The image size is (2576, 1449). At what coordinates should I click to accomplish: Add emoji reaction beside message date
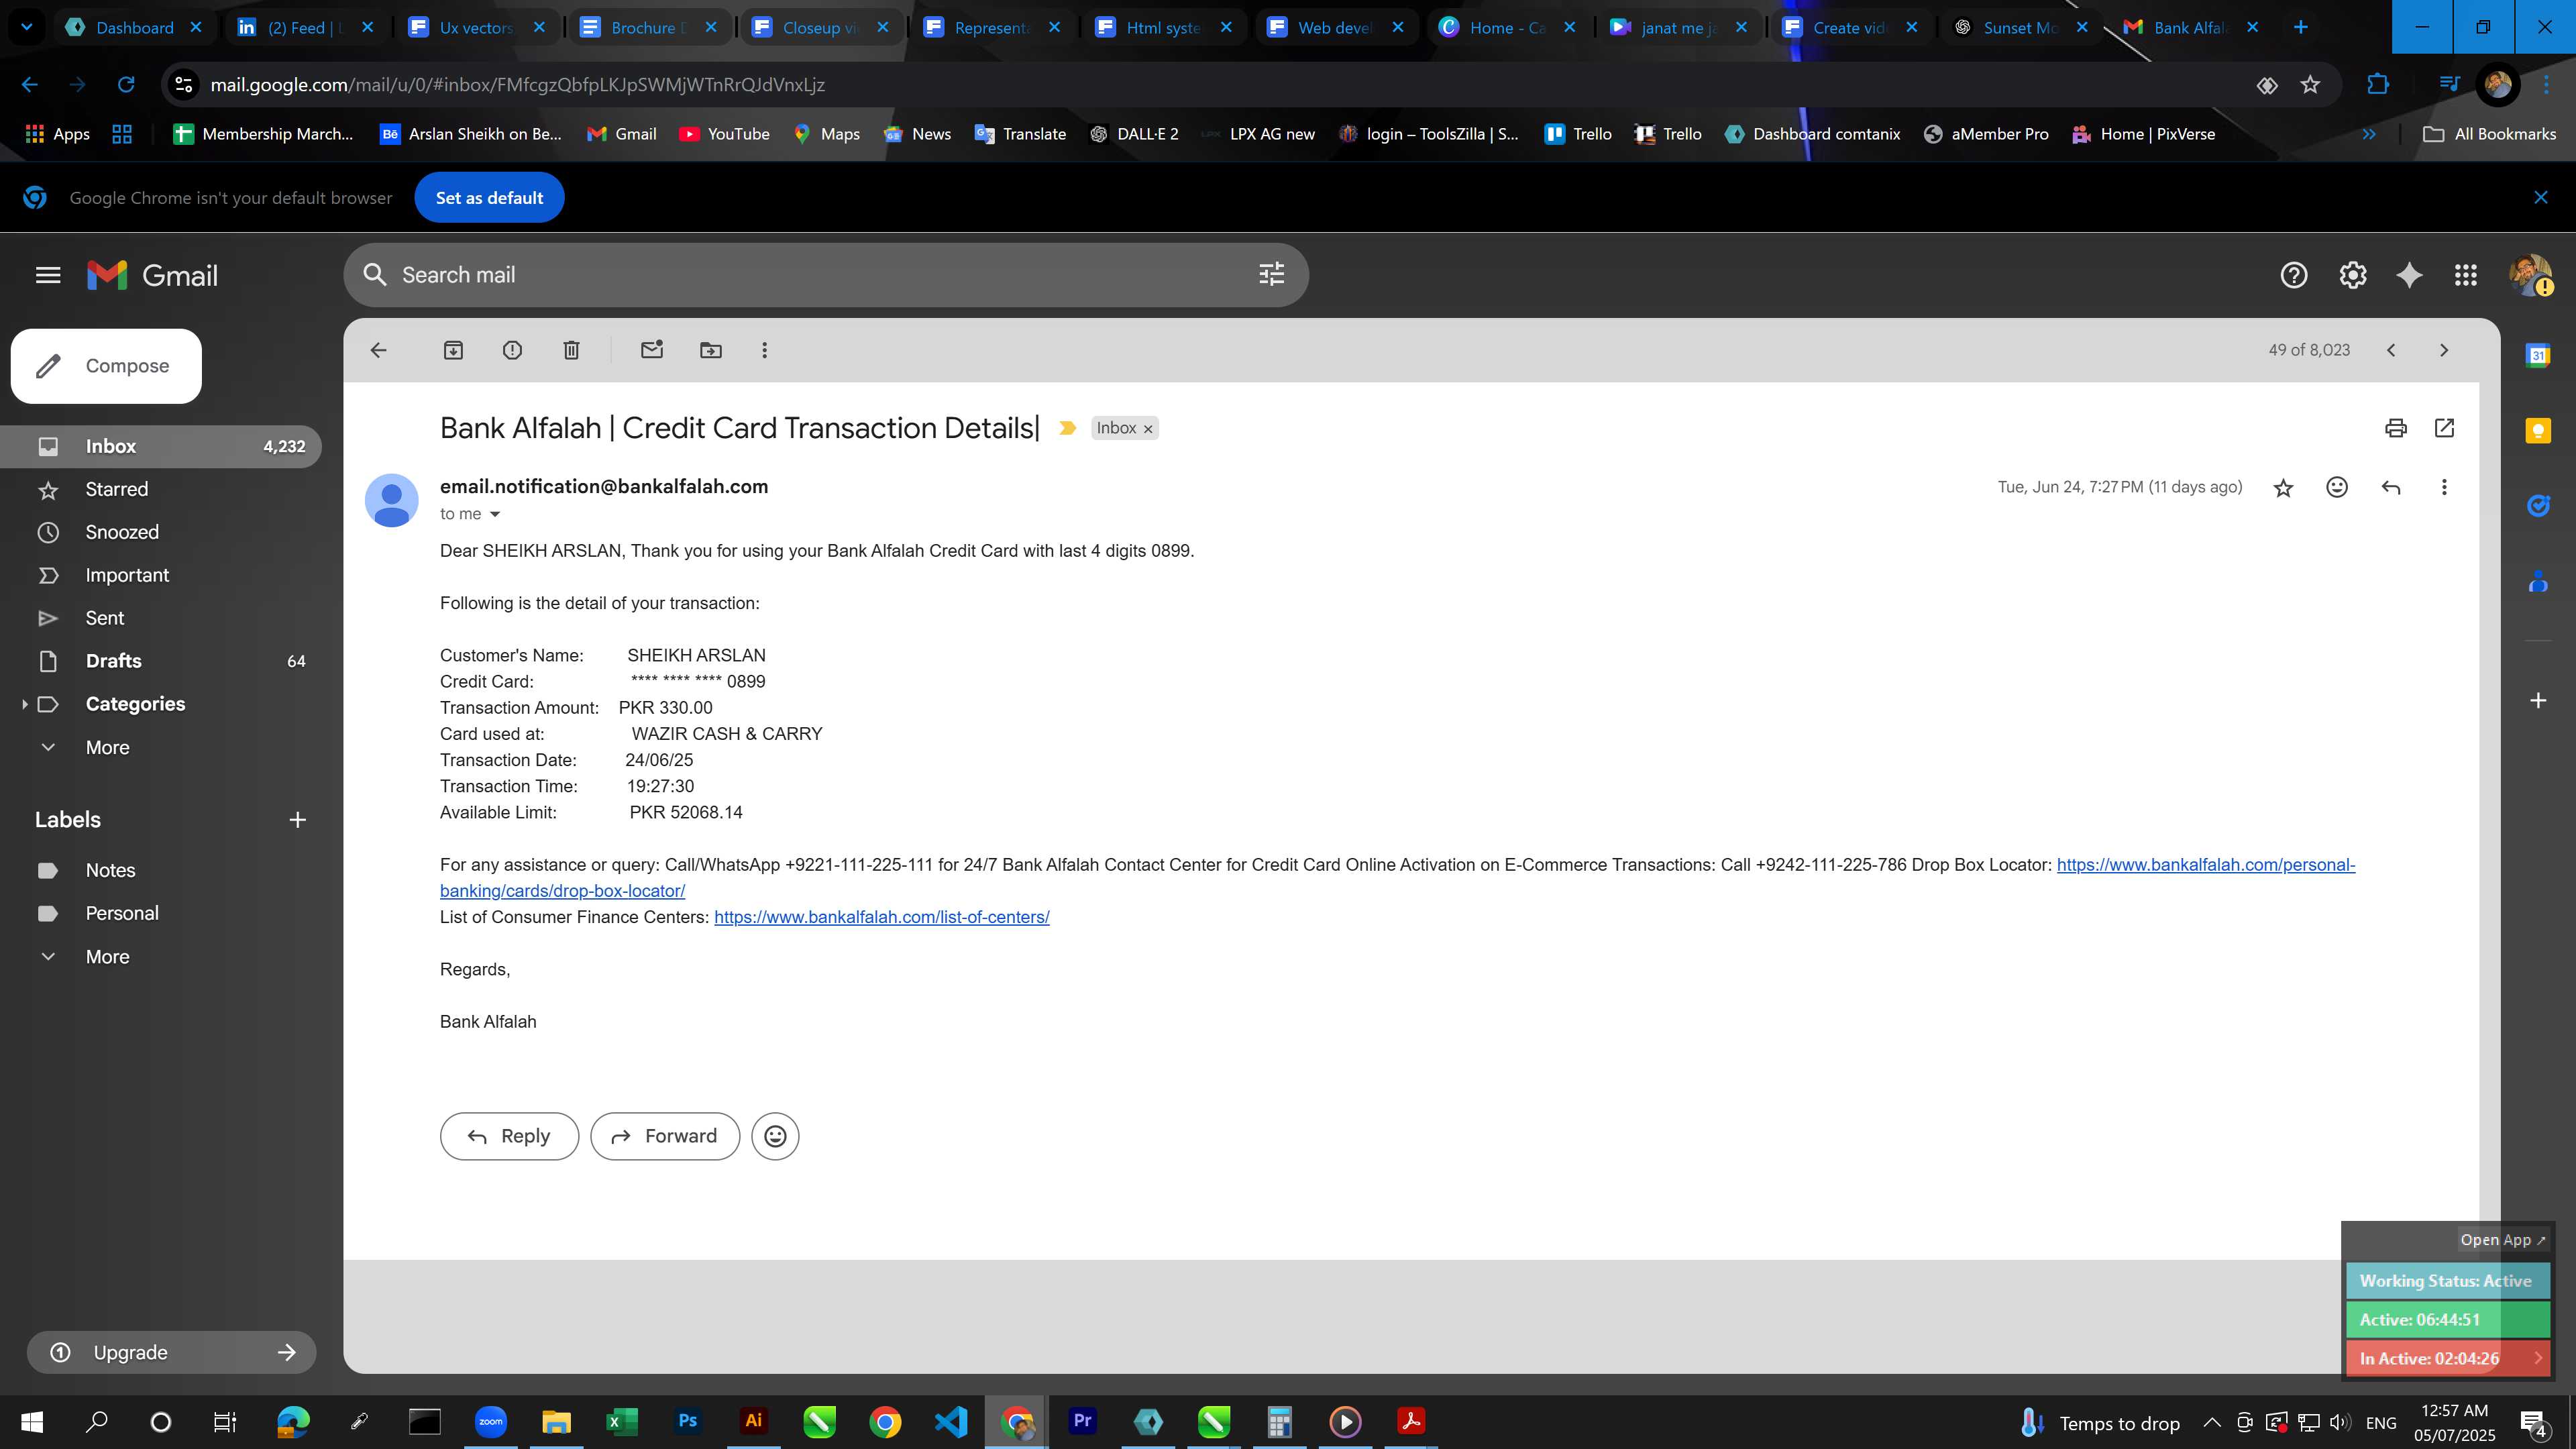click(2336, 487)
